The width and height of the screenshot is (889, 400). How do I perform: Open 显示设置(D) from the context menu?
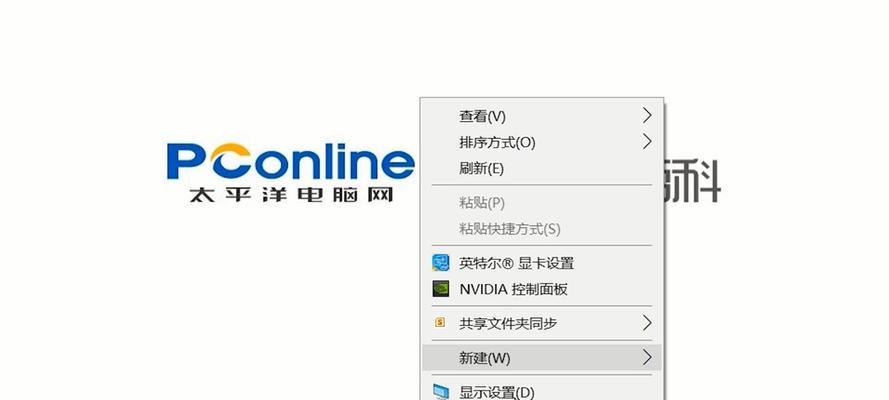[541, 392]
